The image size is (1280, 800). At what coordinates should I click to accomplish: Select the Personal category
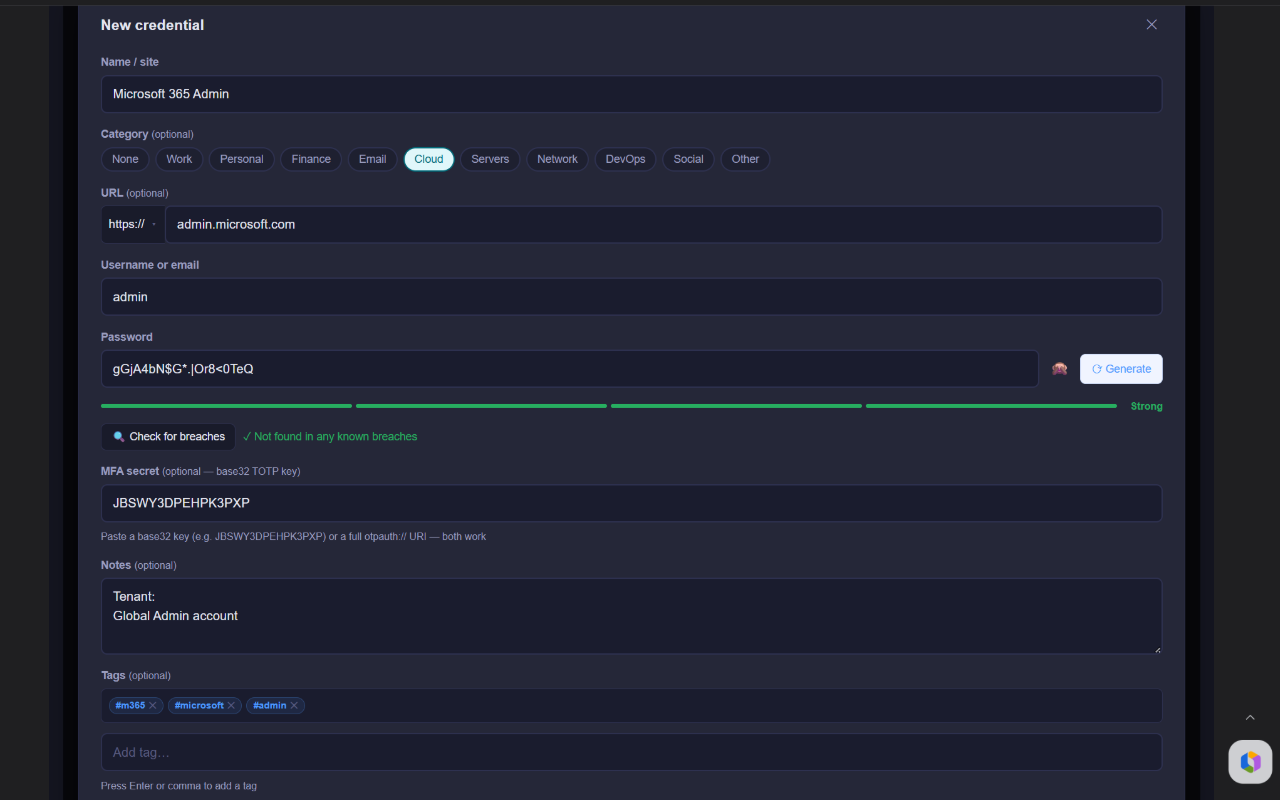pyautogui.click(x=242, y=159)
